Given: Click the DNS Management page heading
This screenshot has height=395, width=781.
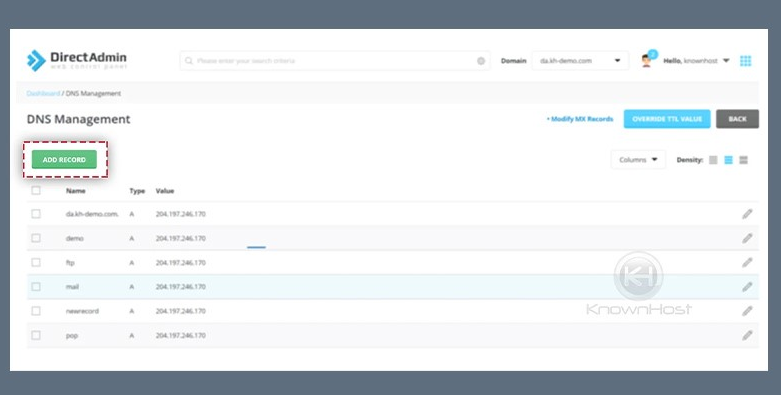Looking at the screenshot, I should tap(78, 119).
